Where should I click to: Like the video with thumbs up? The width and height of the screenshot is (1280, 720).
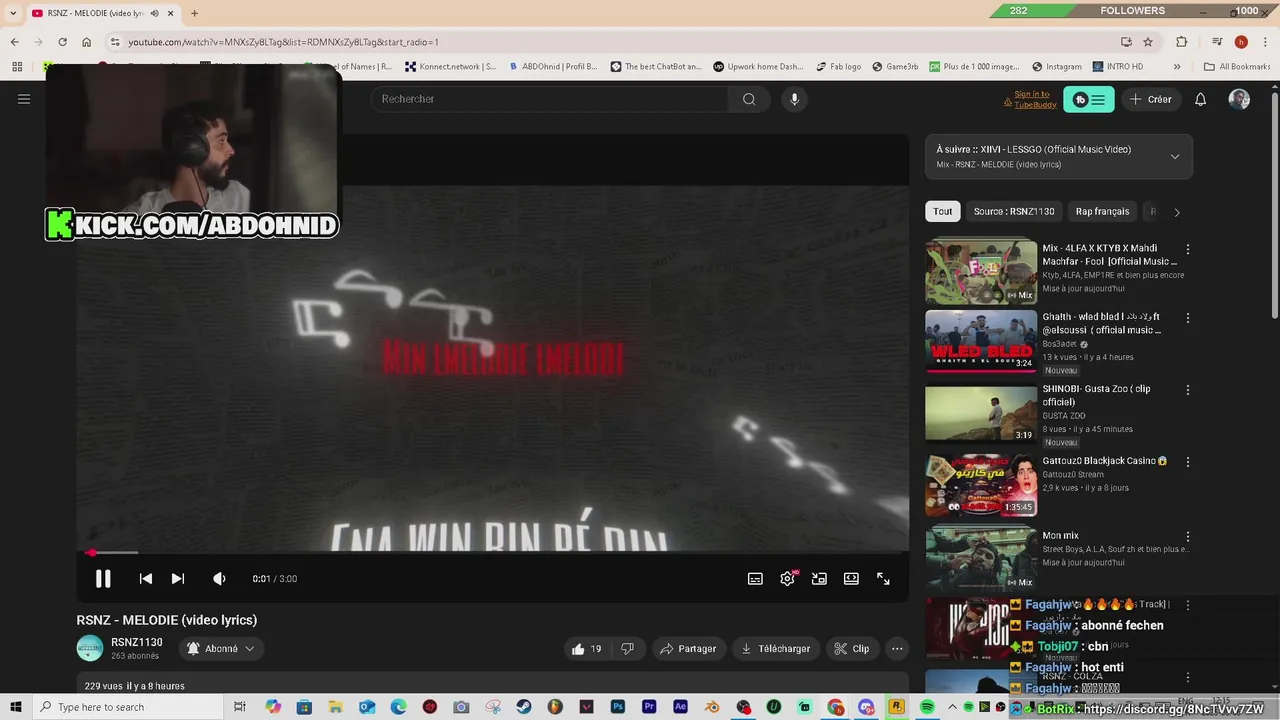(587, 649)
